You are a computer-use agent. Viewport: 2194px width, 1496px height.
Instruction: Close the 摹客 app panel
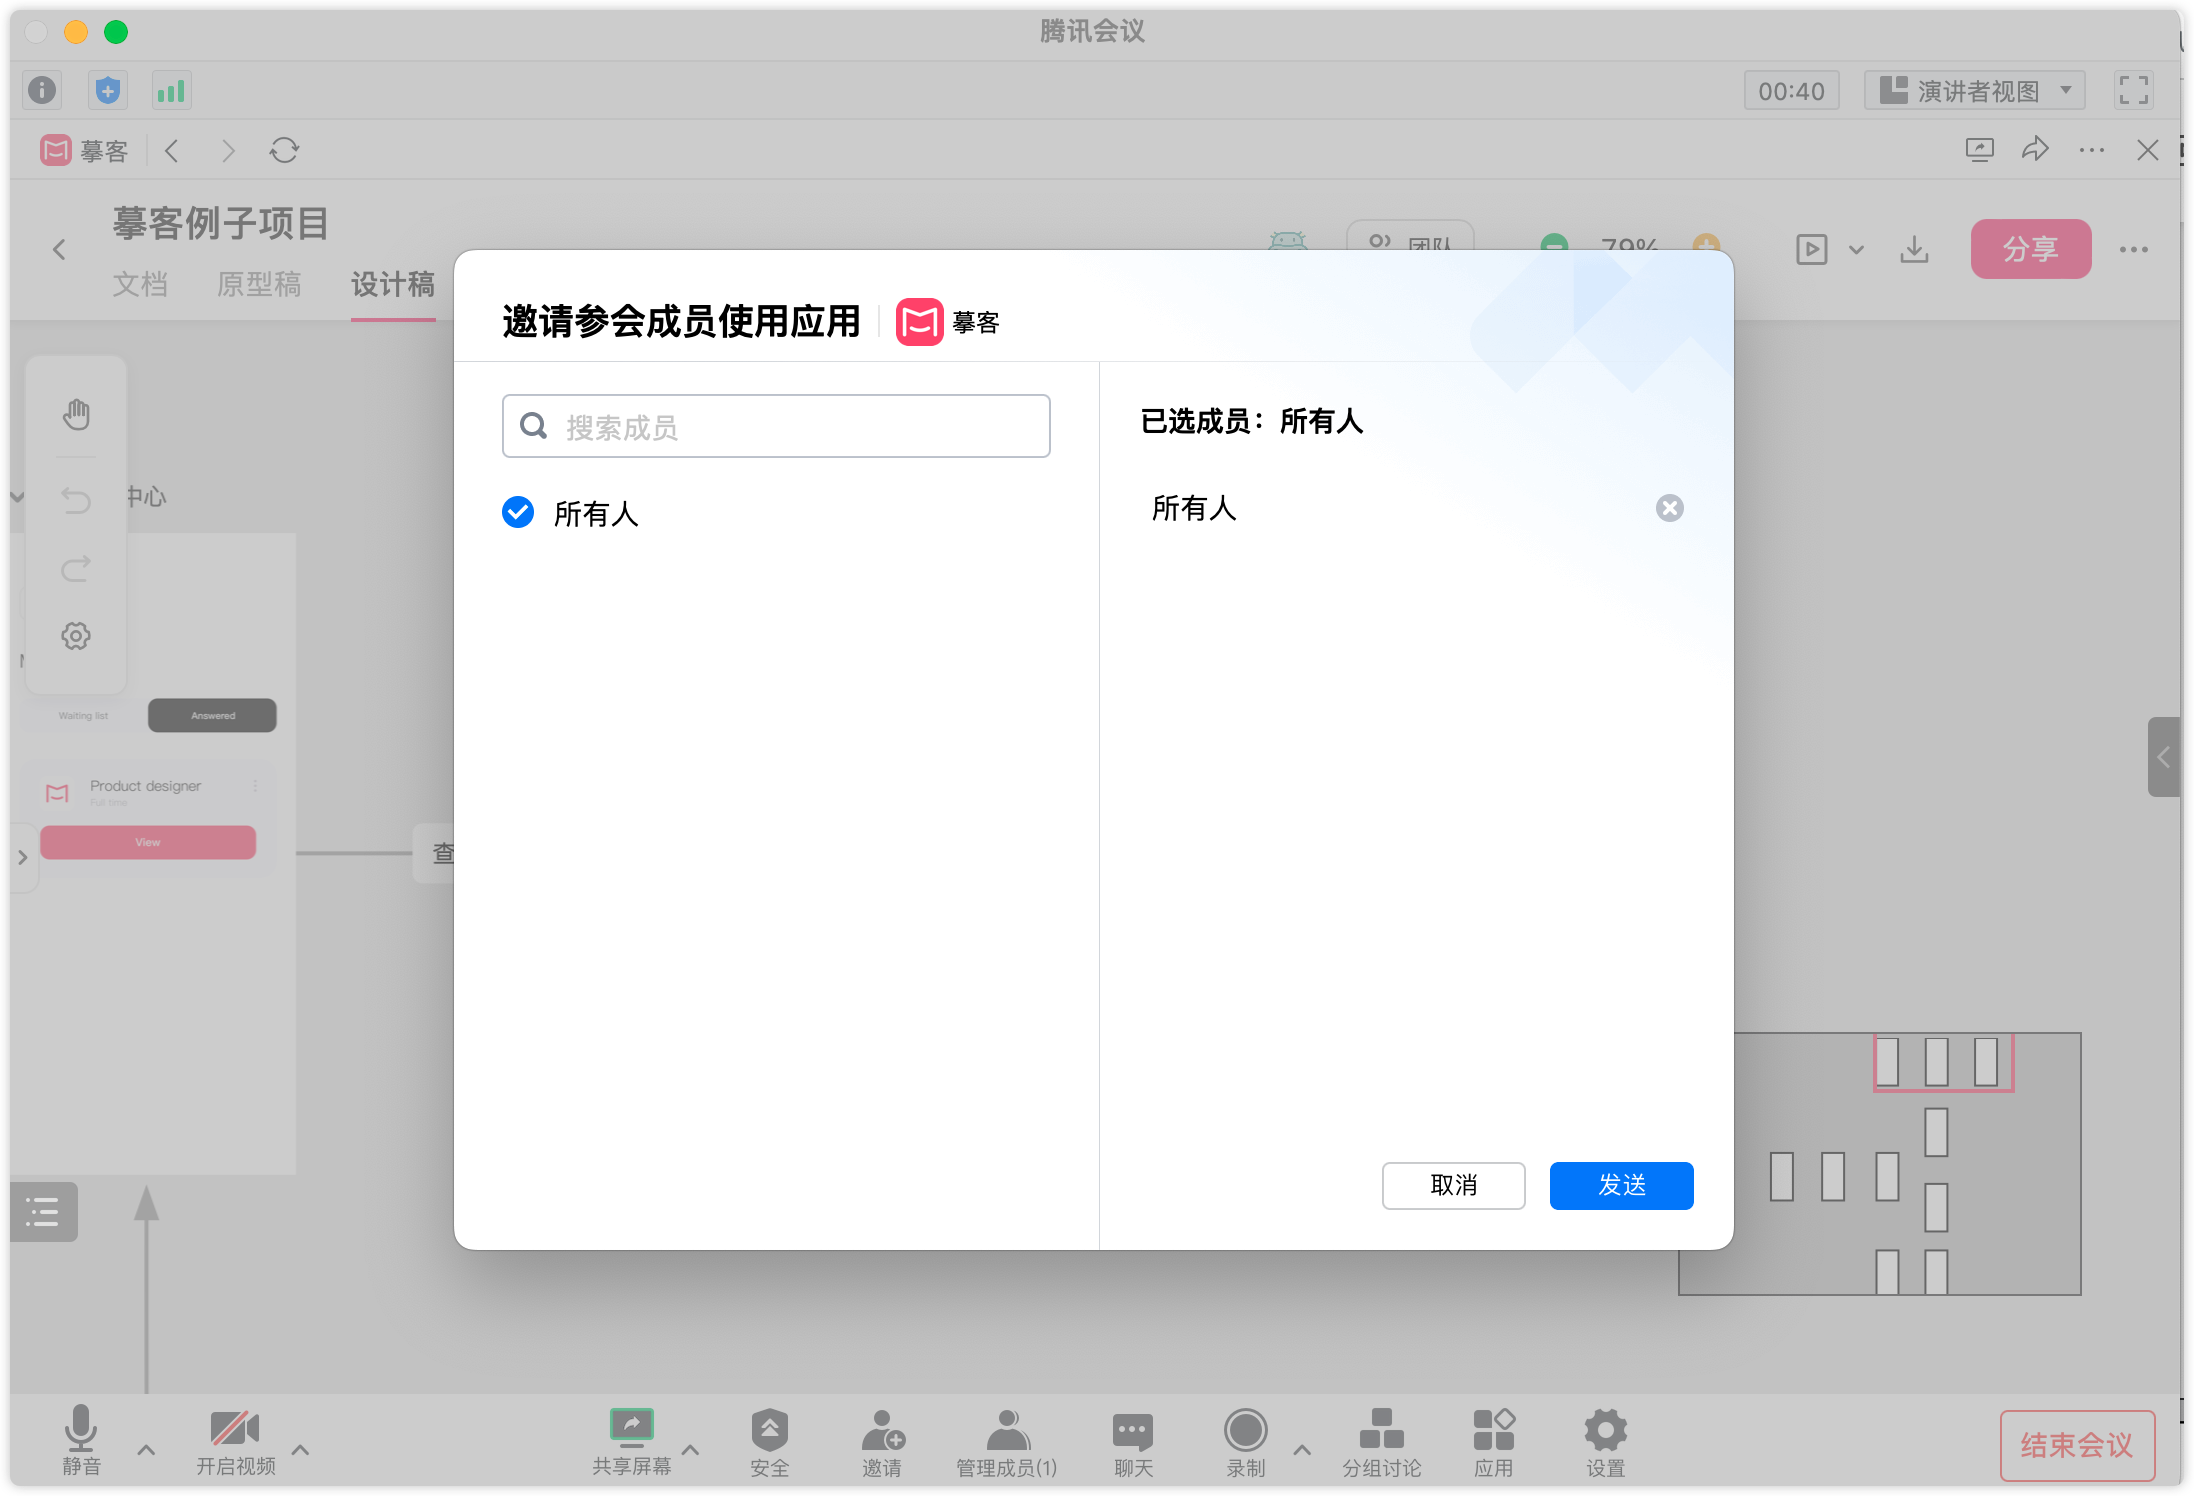coord(2147,151)
